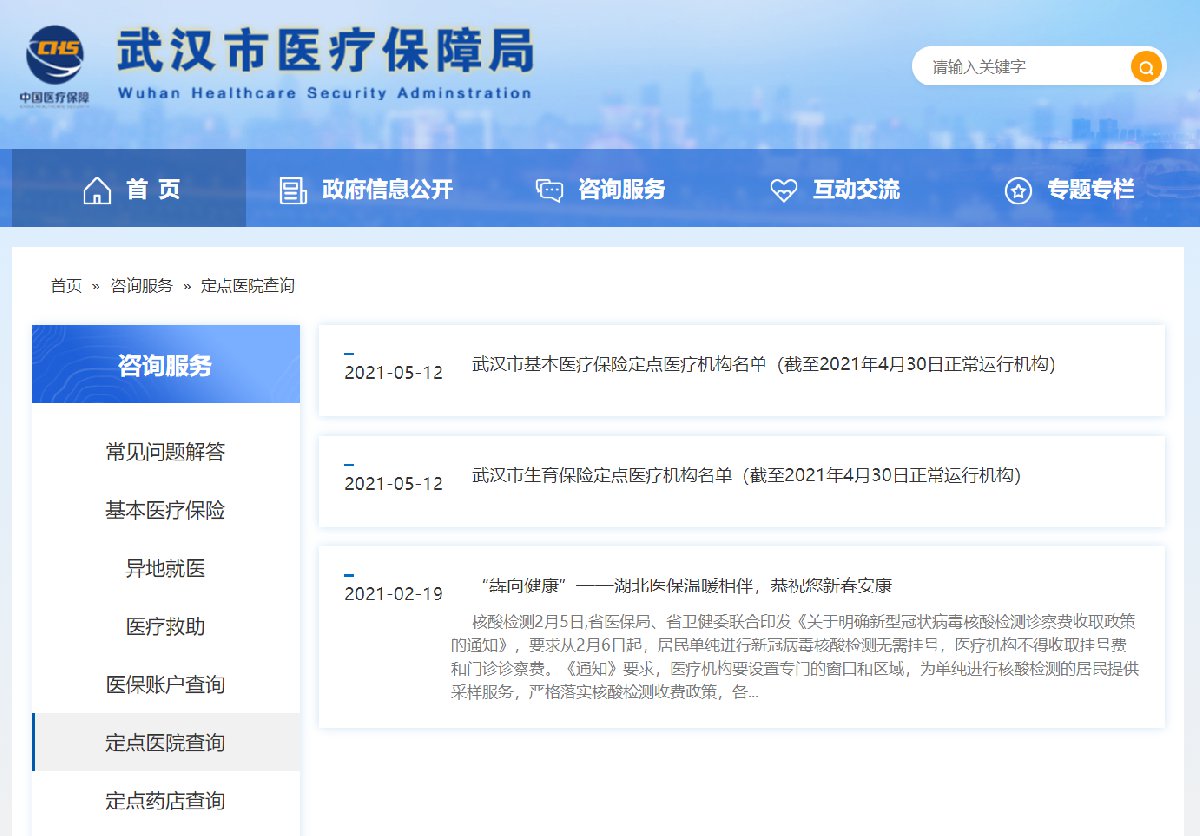Screen dimensions: 1200x836
Task: Focus the 请输入关键字 search field
Action: (1020, 67)
